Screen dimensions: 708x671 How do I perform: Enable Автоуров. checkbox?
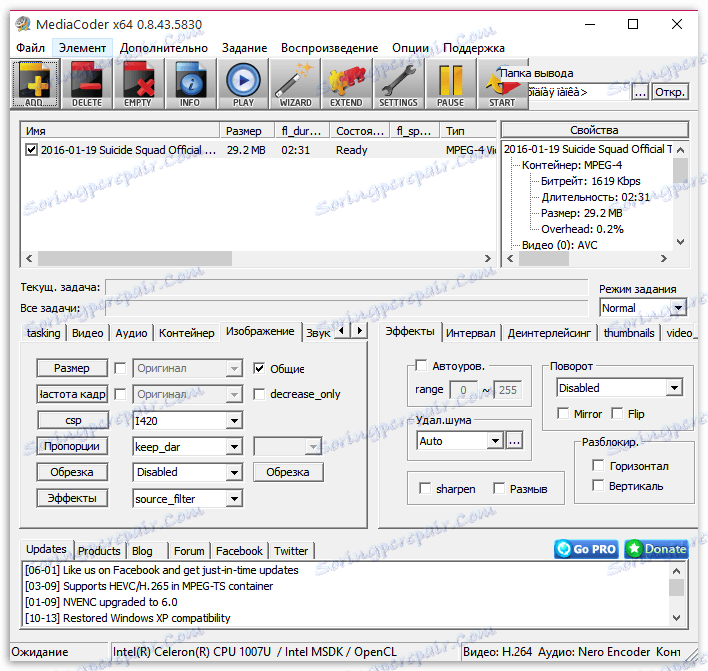coord(421,365)
